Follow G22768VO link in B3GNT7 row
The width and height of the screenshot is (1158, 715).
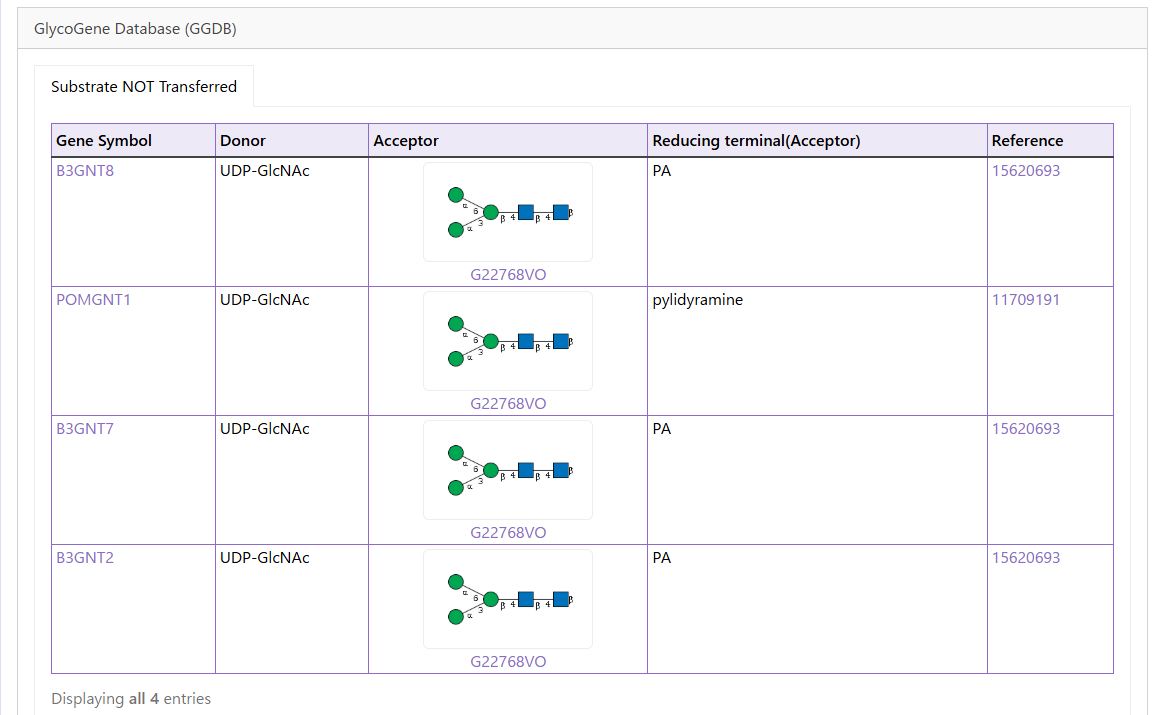click(508, 533)
